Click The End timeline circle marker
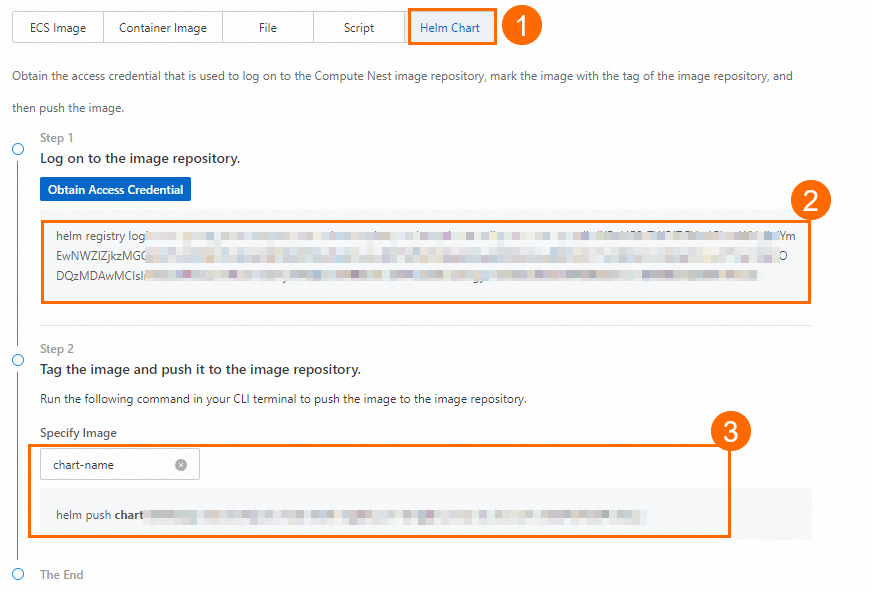The width and height of the screenshot is (872, 592). (x=18, y=574)
